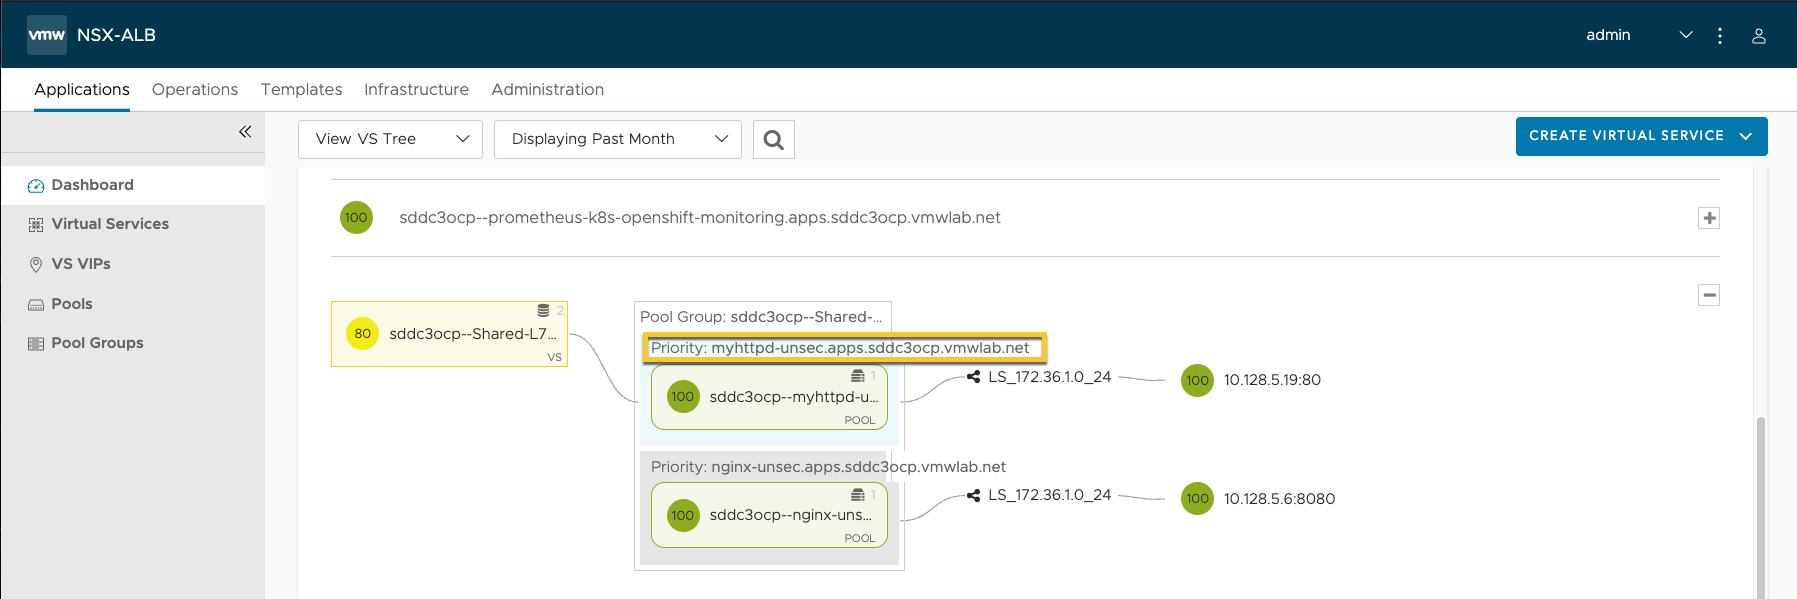Click server count icon on nginx pool

[x=858, y=495]
